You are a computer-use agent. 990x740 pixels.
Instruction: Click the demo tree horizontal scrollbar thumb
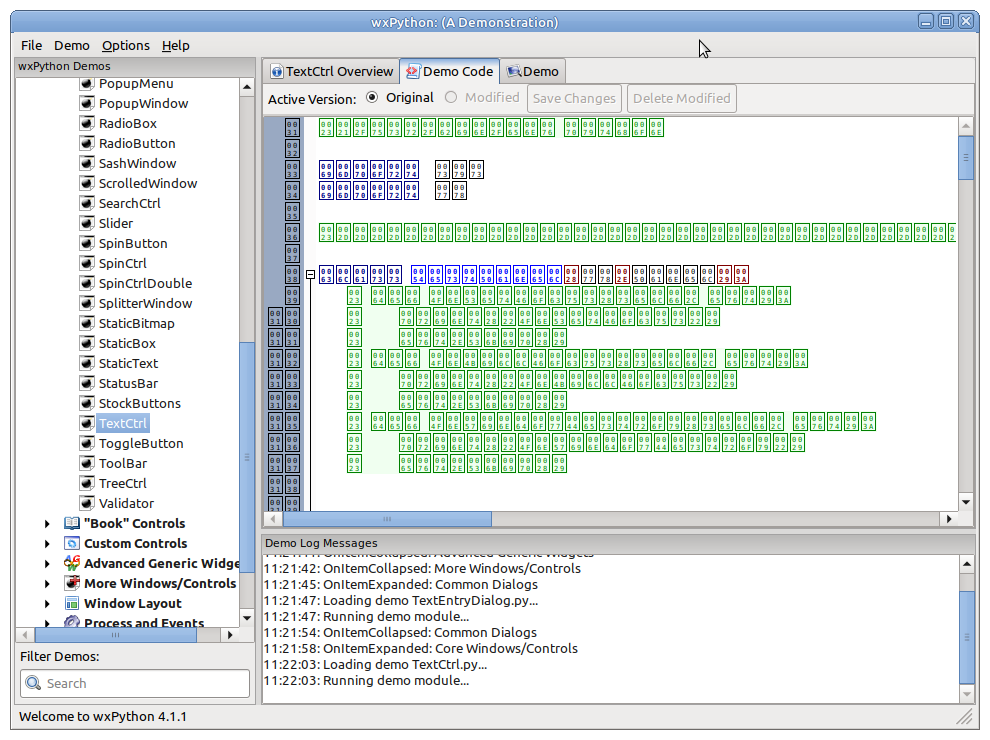[x=116, y=635]
